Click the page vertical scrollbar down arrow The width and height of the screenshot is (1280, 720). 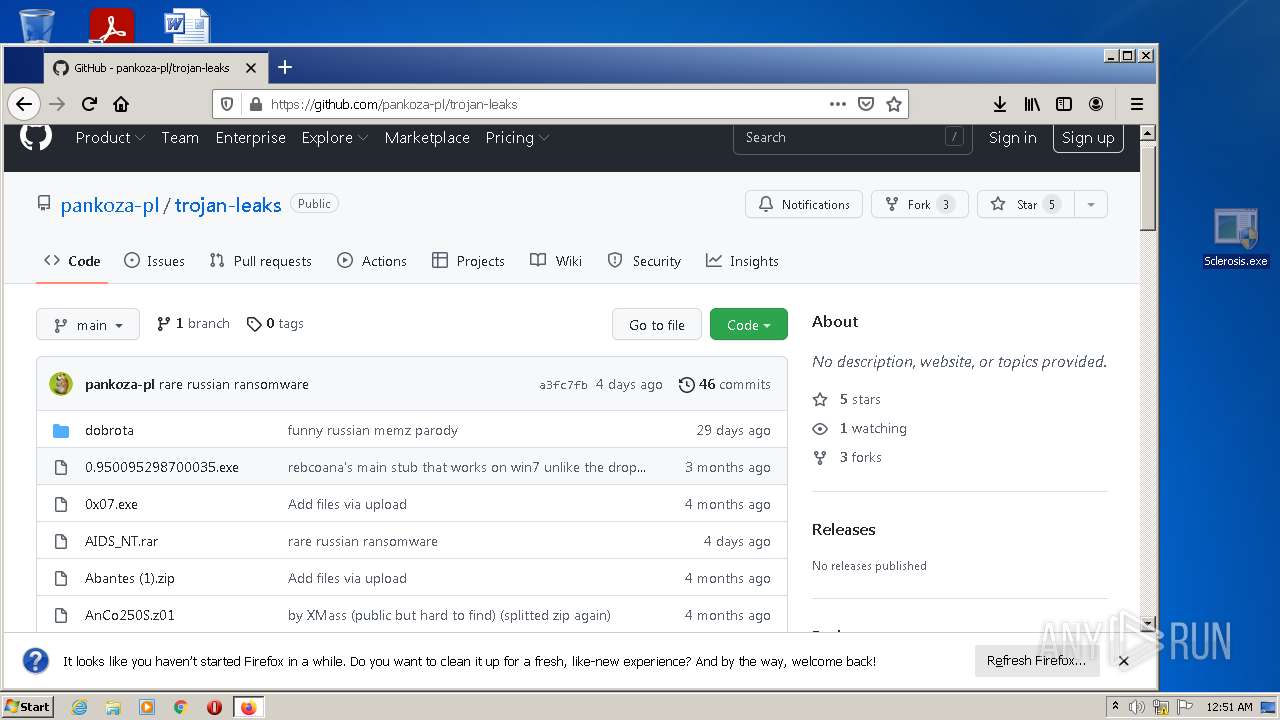pos(1148,623)
